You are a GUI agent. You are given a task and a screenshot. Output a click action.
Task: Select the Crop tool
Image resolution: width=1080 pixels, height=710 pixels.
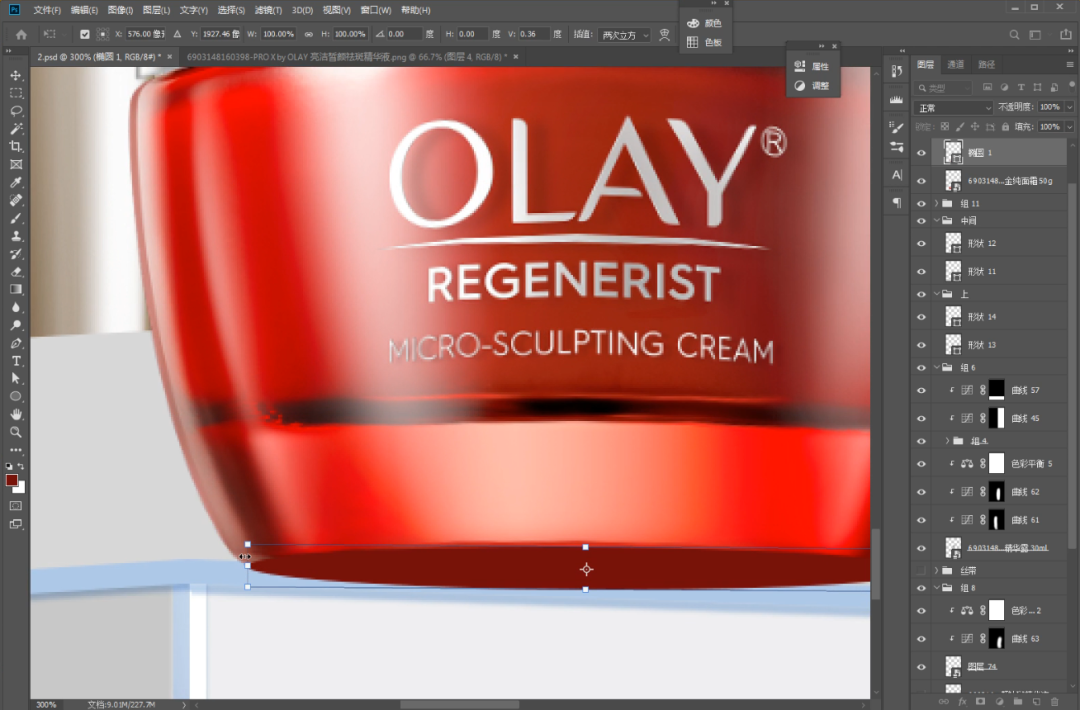click(x=16, y=147)
